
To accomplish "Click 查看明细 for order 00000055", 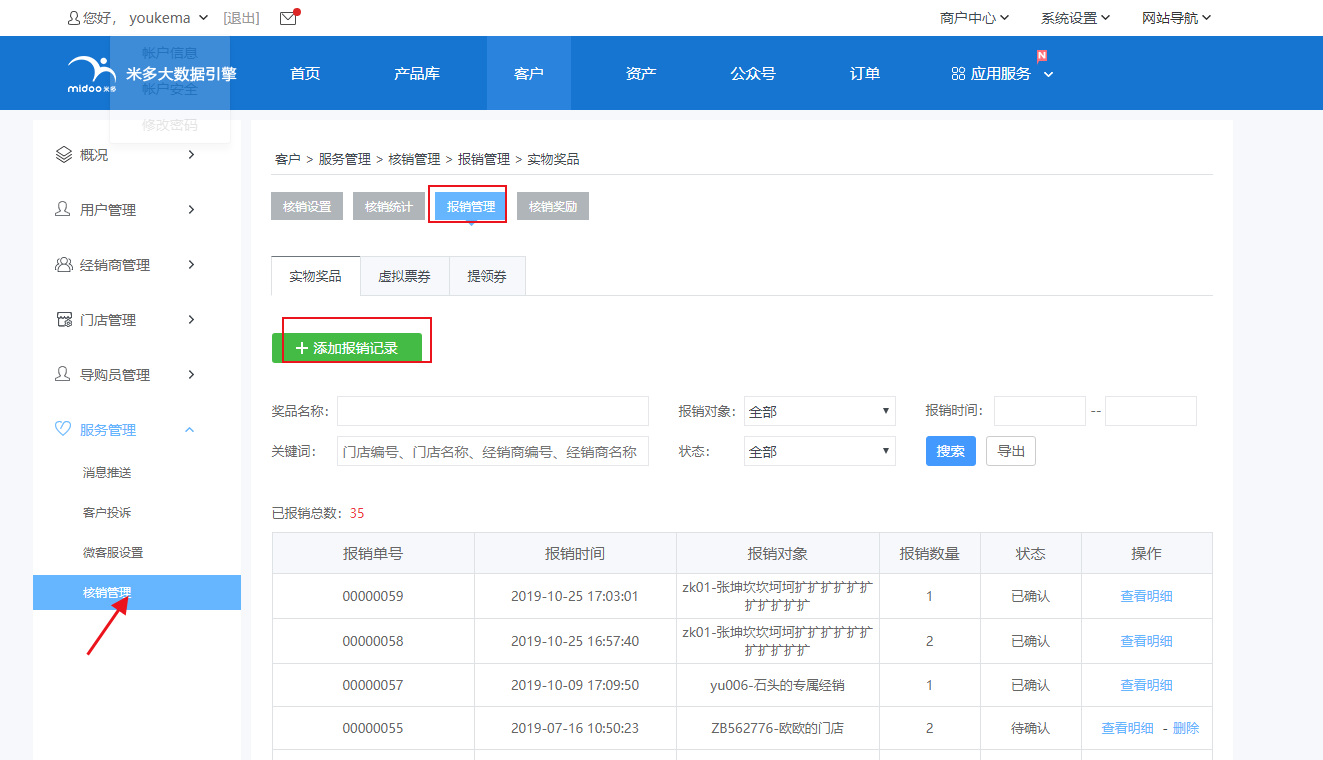I will pos(1128,728).
